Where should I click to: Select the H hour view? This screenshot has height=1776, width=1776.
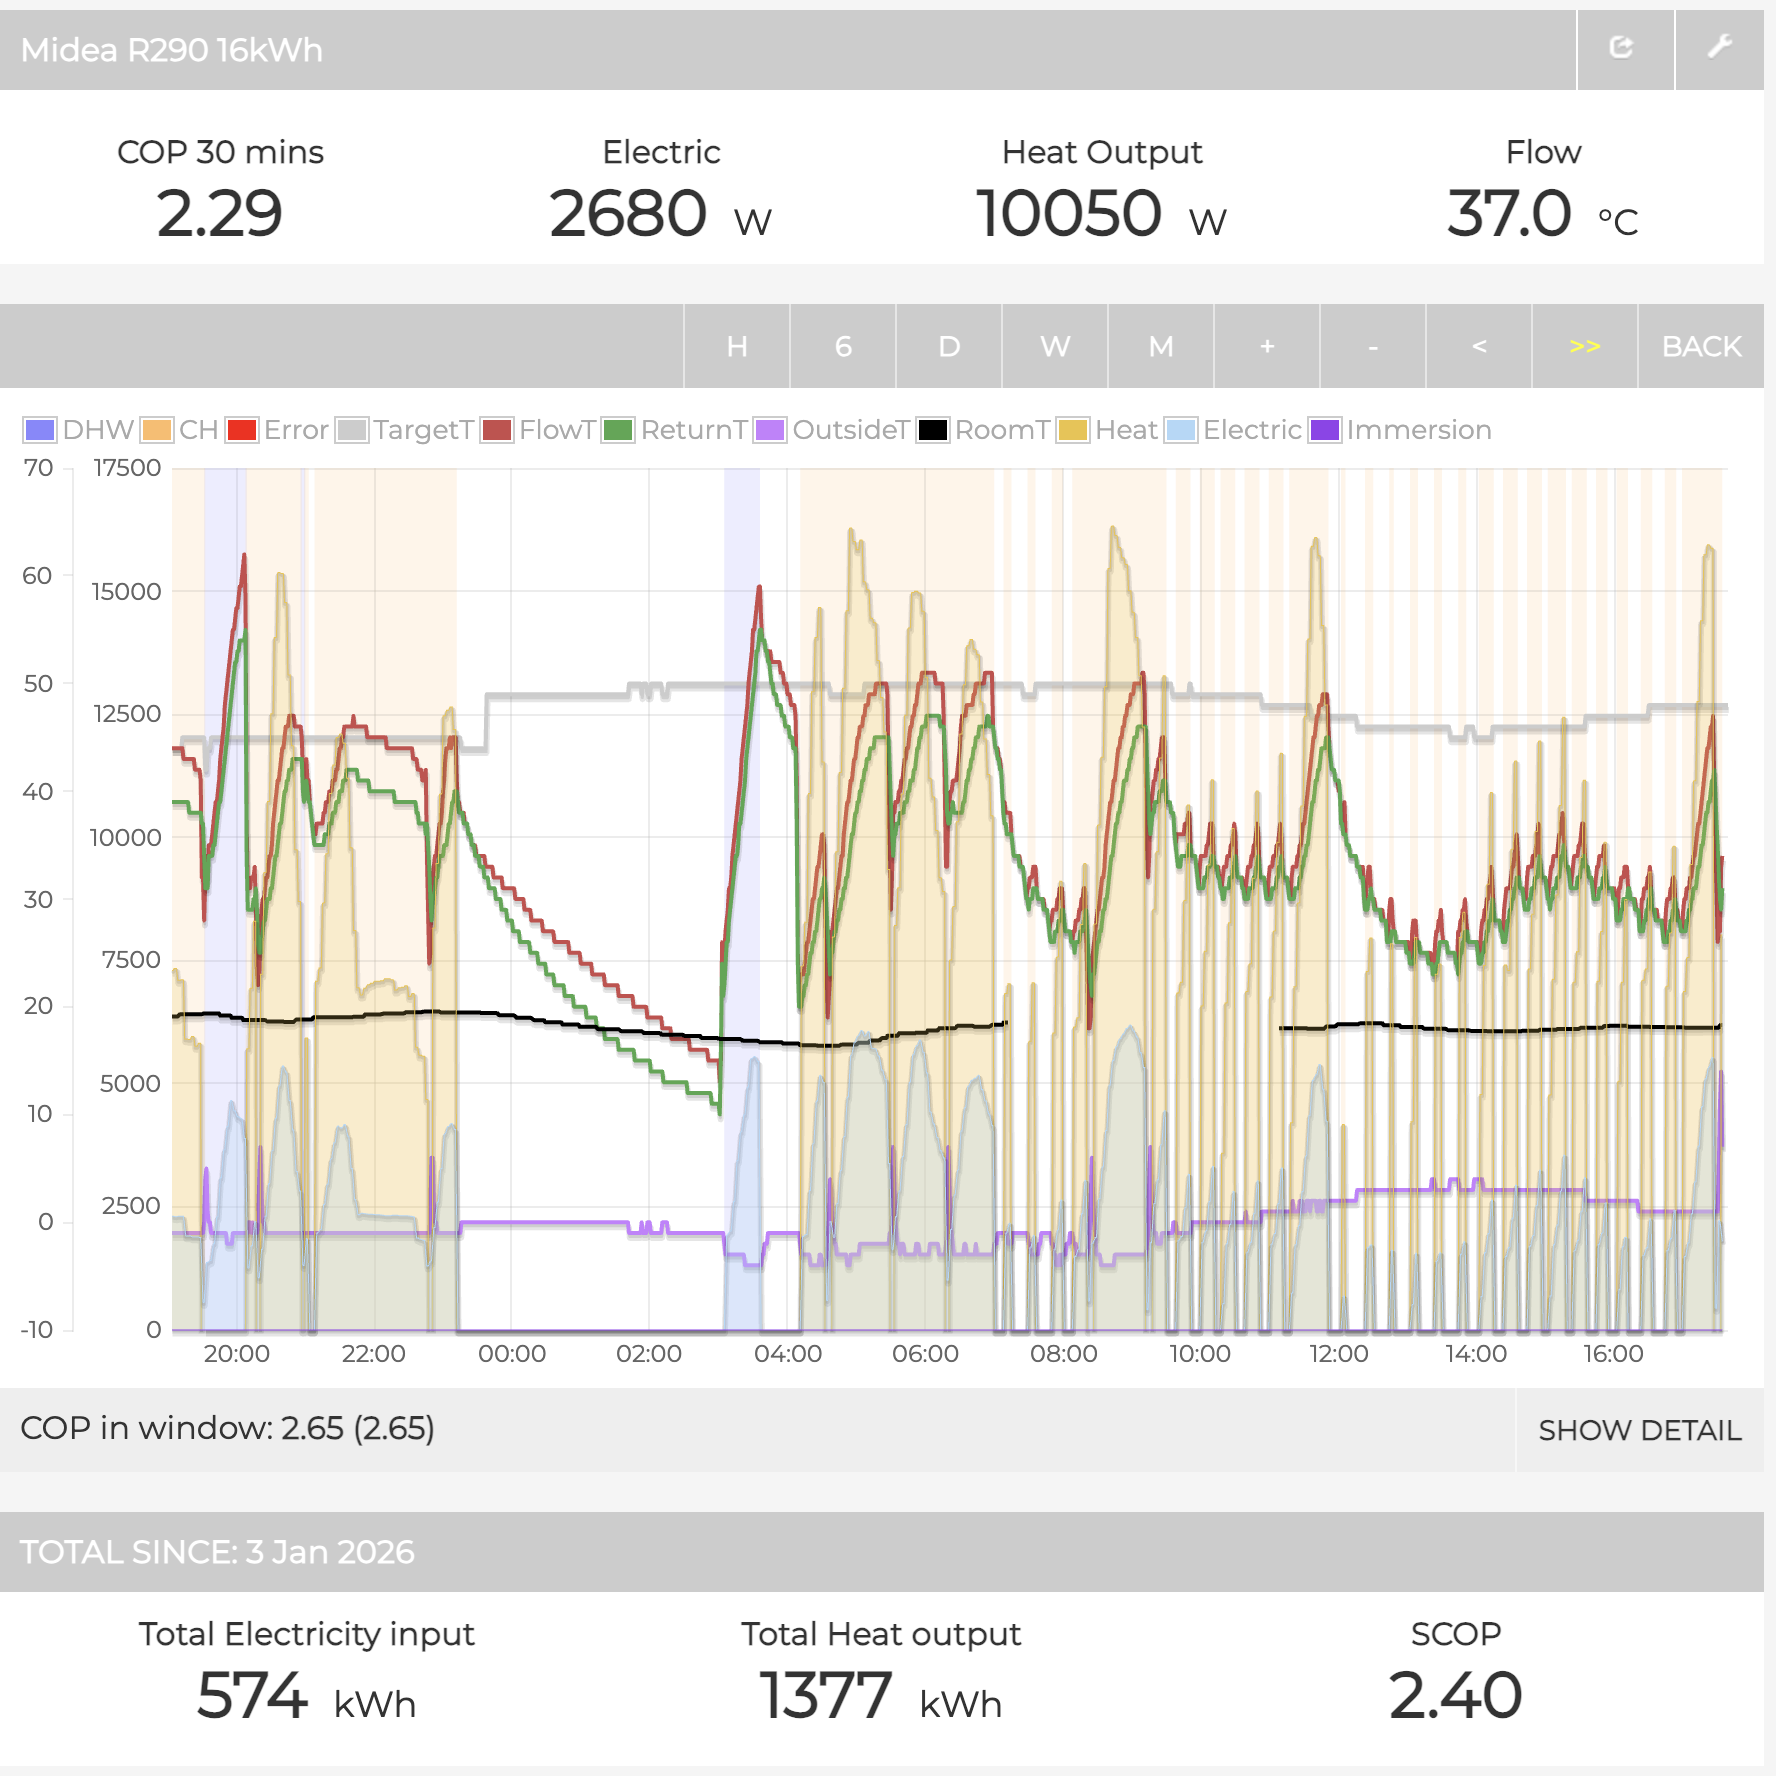[x=737, y=346]
